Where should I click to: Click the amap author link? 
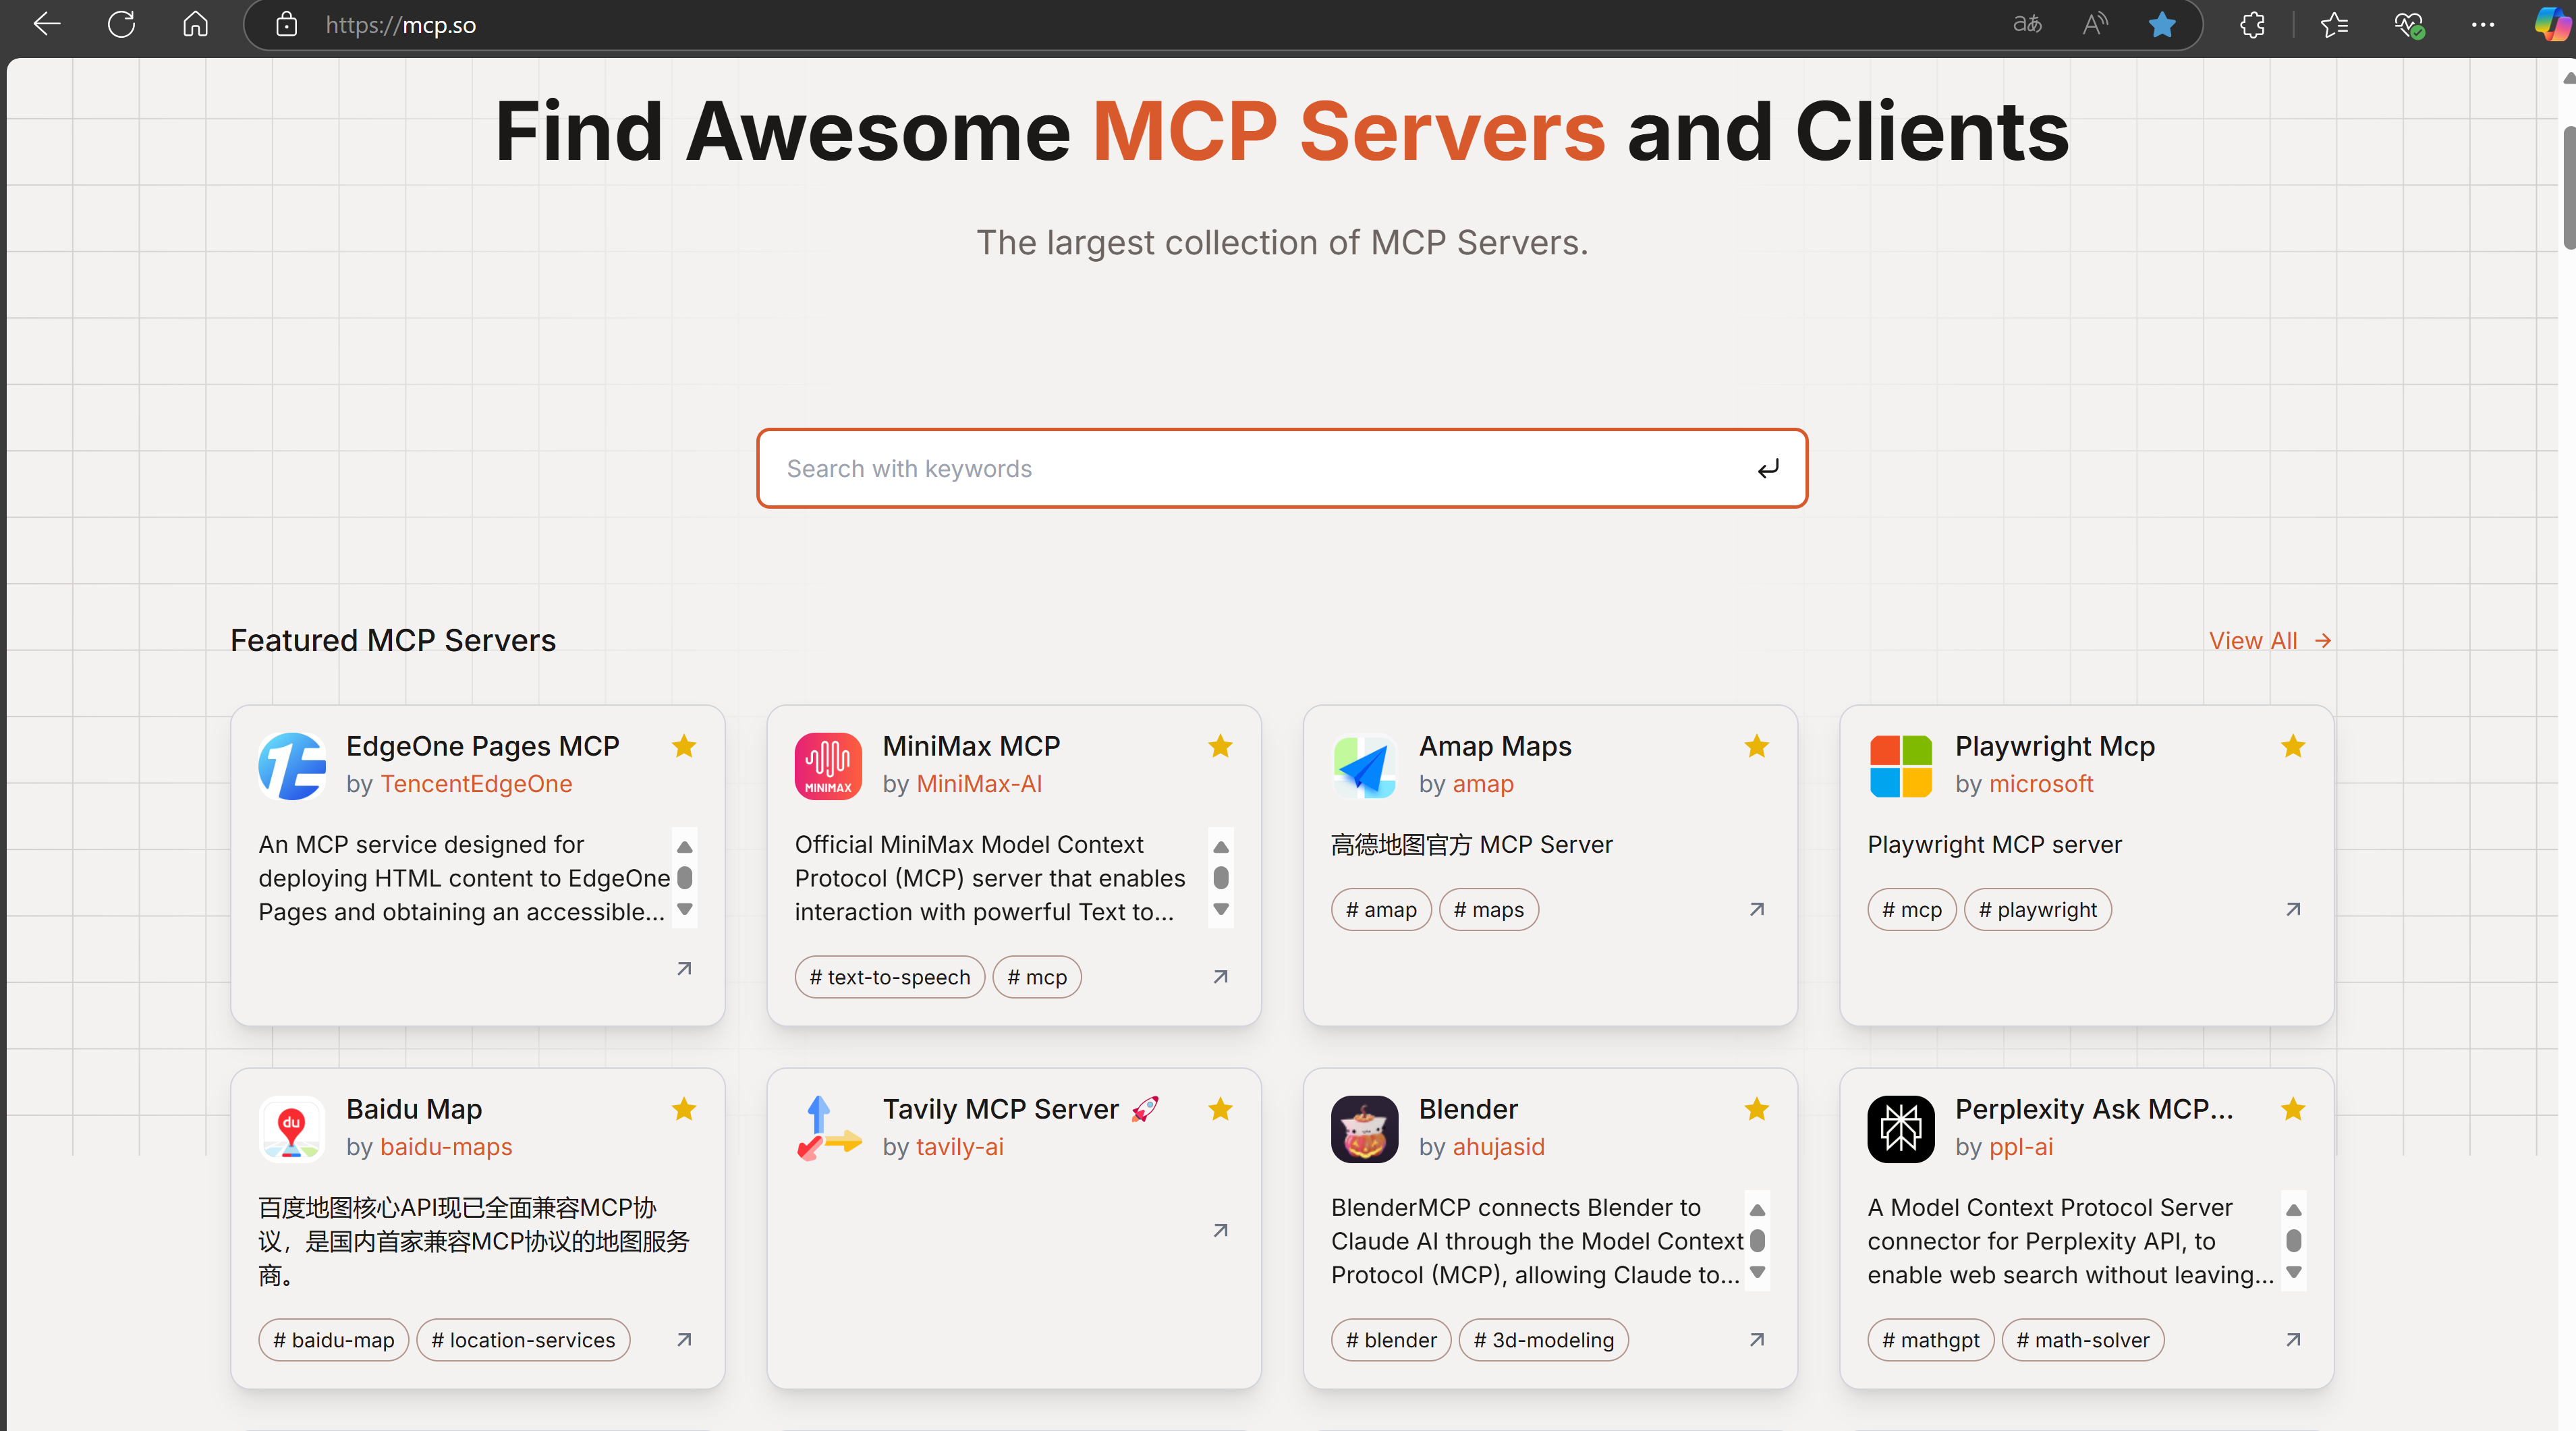1483,784
